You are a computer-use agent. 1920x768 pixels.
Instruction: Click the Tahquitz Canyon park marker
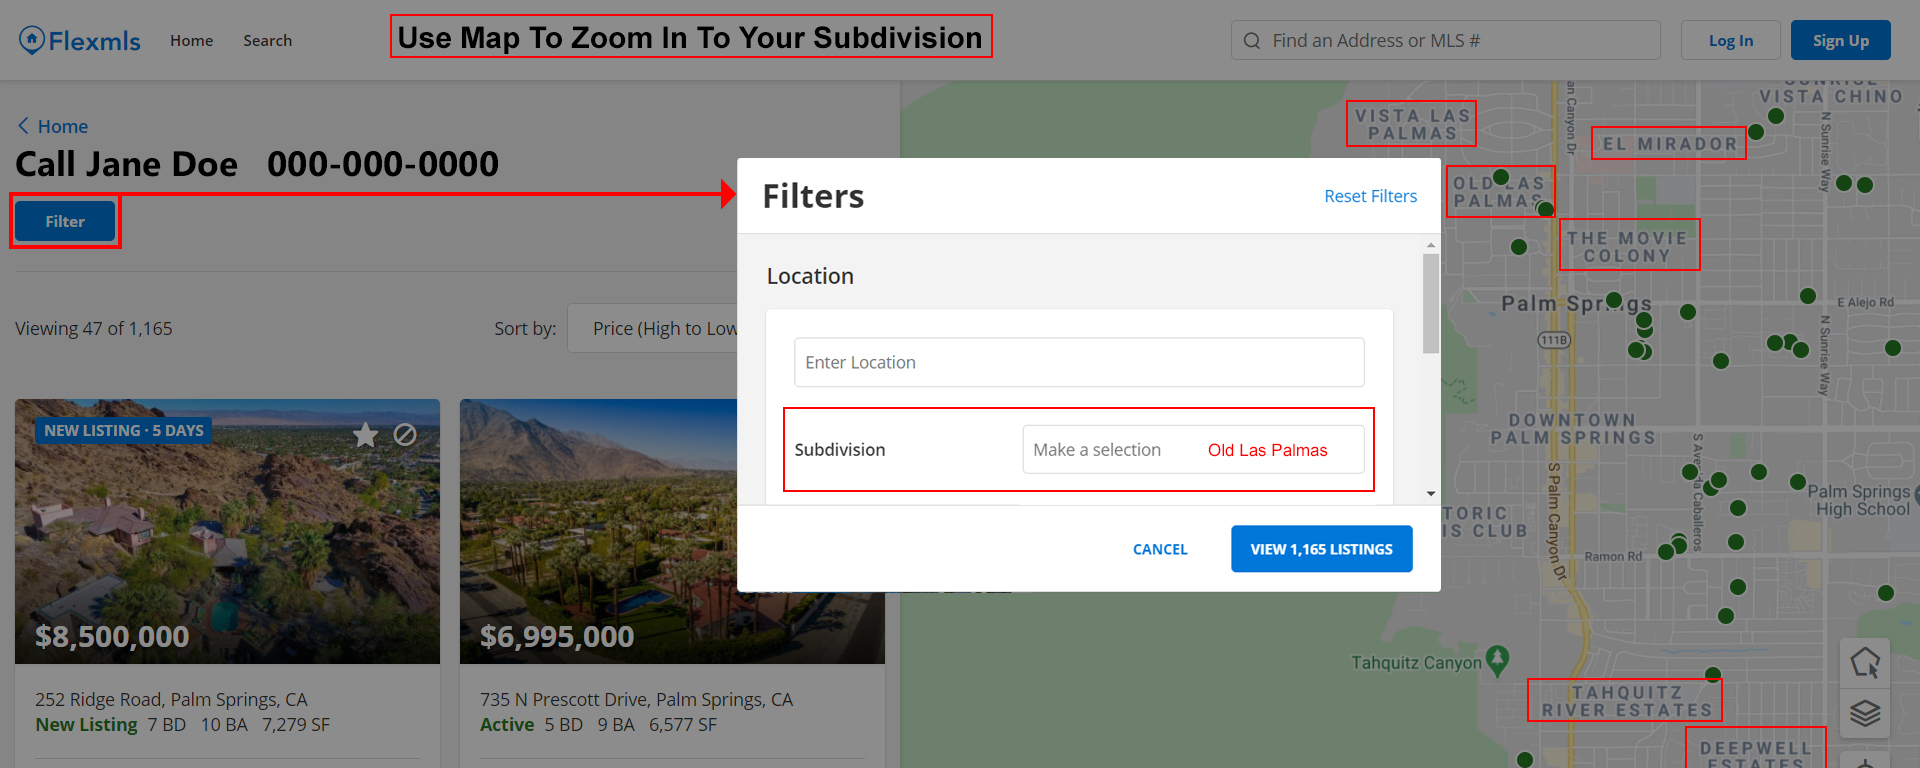click(x=1497, y=660)
